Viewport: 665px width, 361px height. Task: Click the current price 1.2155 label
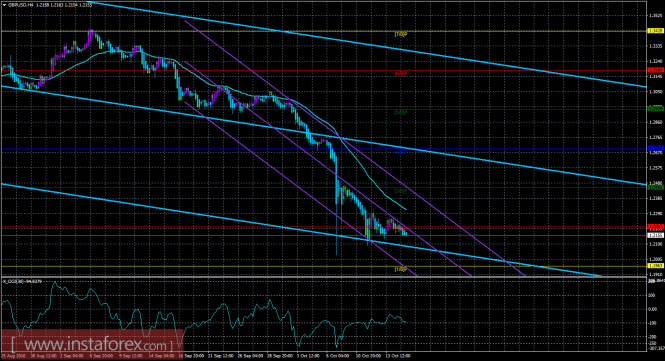click(x=656, y=235)
